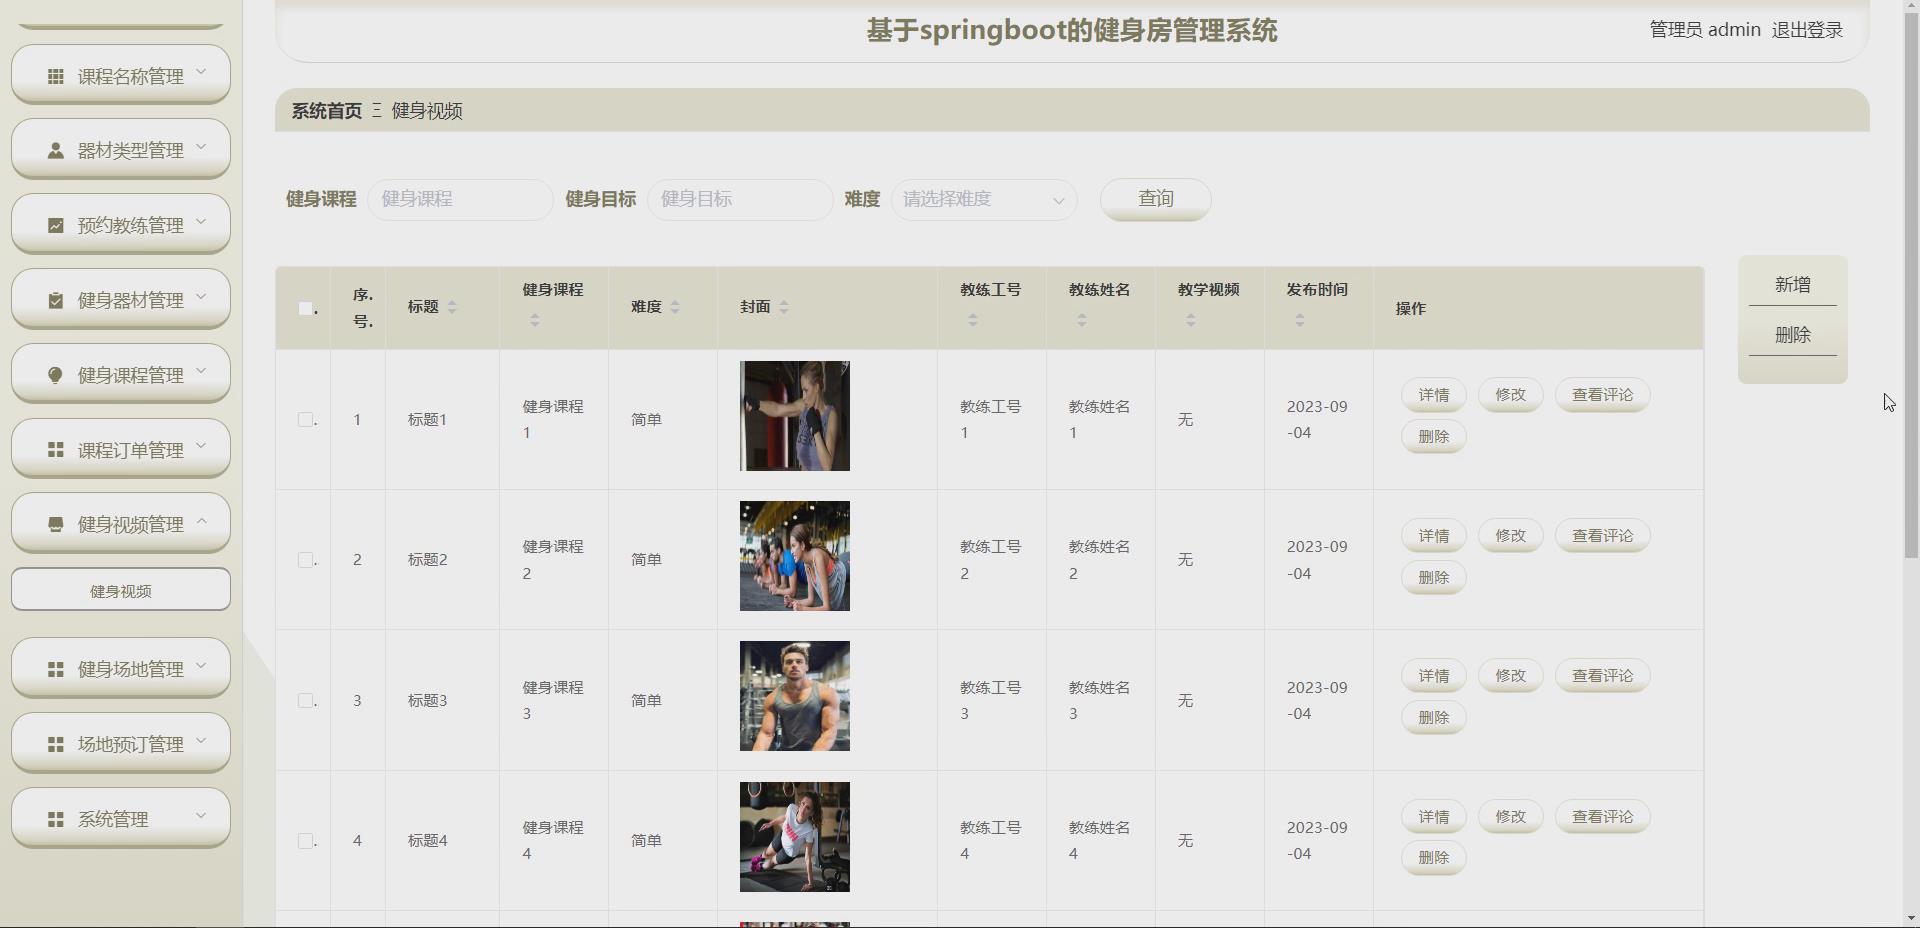Viewport: 1920px width, 928px height.
Task: Sort table by 教练姓名 column arrows
Action: (x=1082, y=320)
